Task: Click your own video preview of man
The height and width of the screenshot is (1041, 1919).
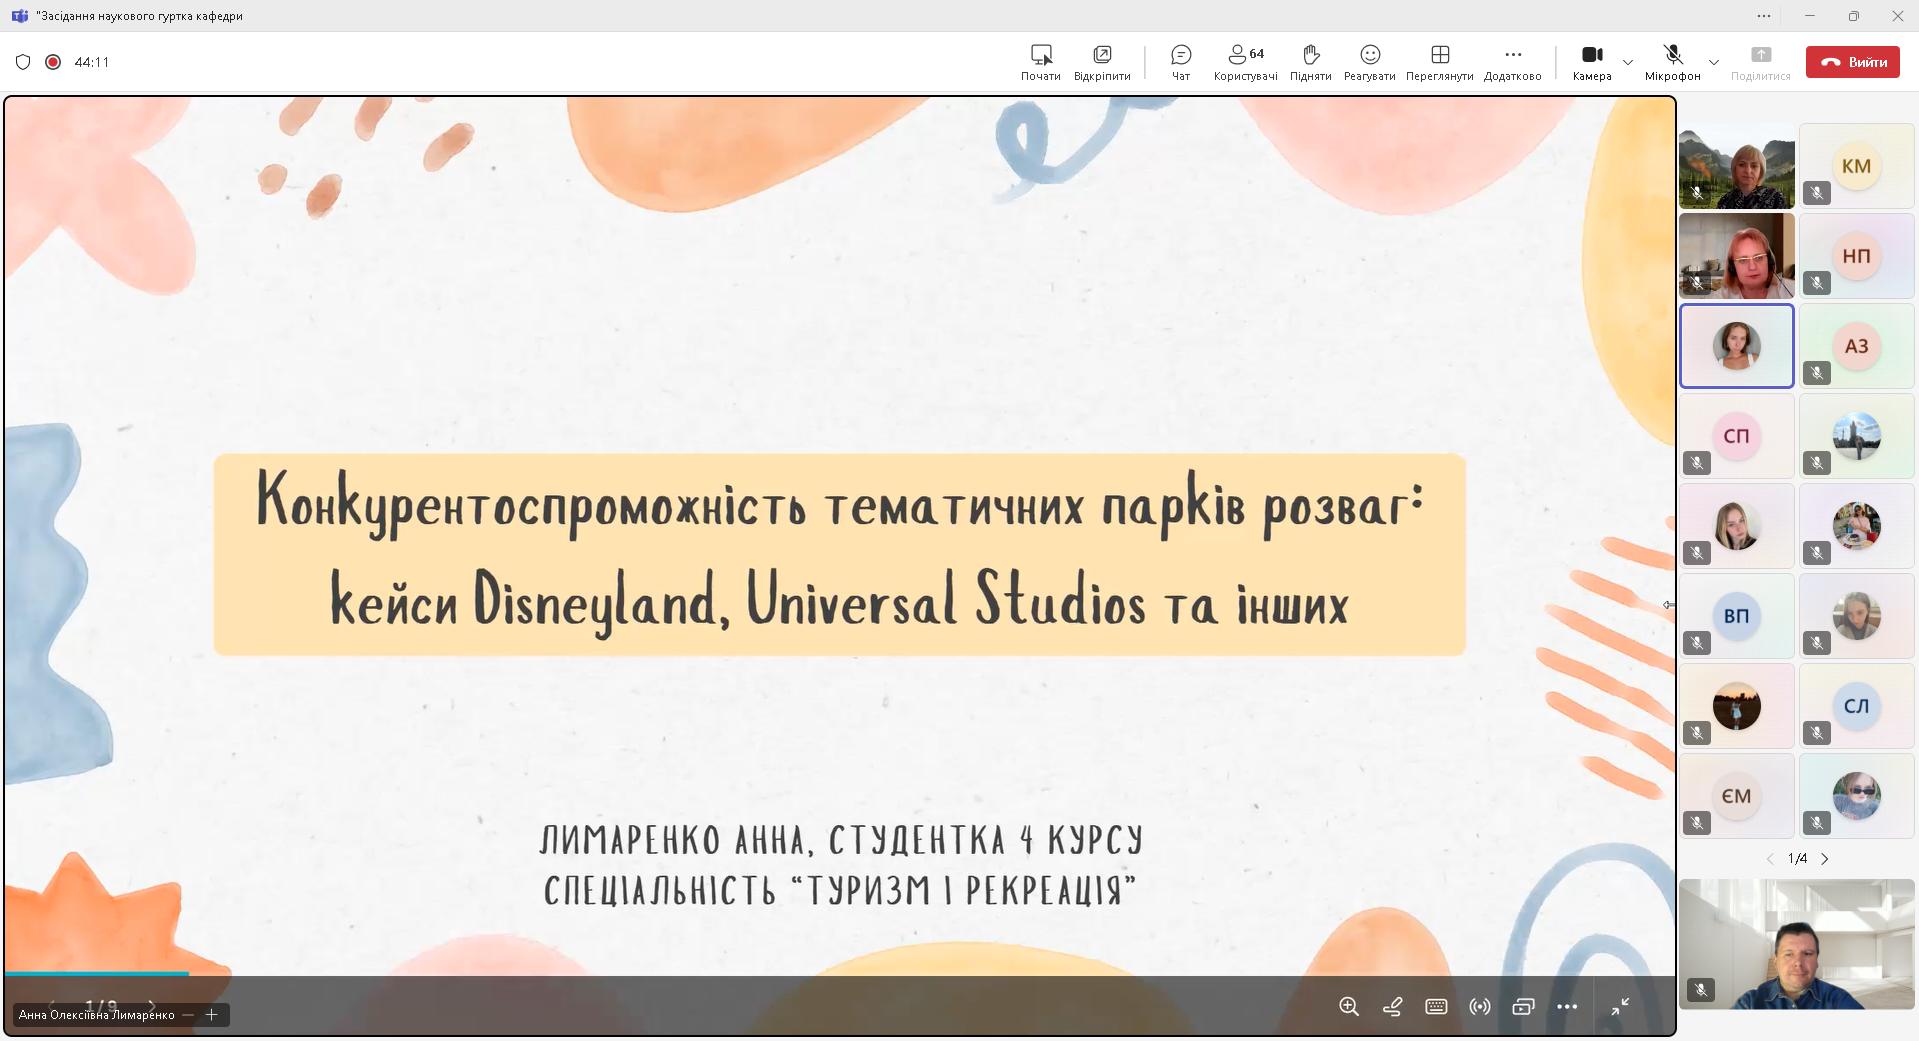Action: pyautogui.click(x=1796, y=944)
